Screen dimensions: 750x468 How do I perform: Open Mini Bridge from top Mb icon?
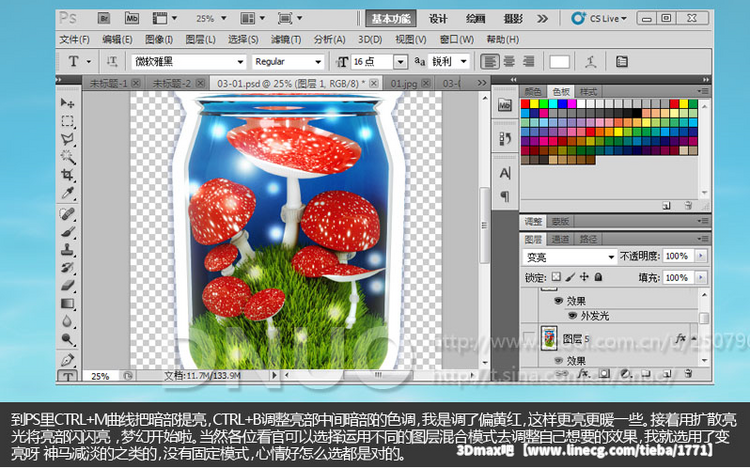pyautogui.click(x=132, y=19)
